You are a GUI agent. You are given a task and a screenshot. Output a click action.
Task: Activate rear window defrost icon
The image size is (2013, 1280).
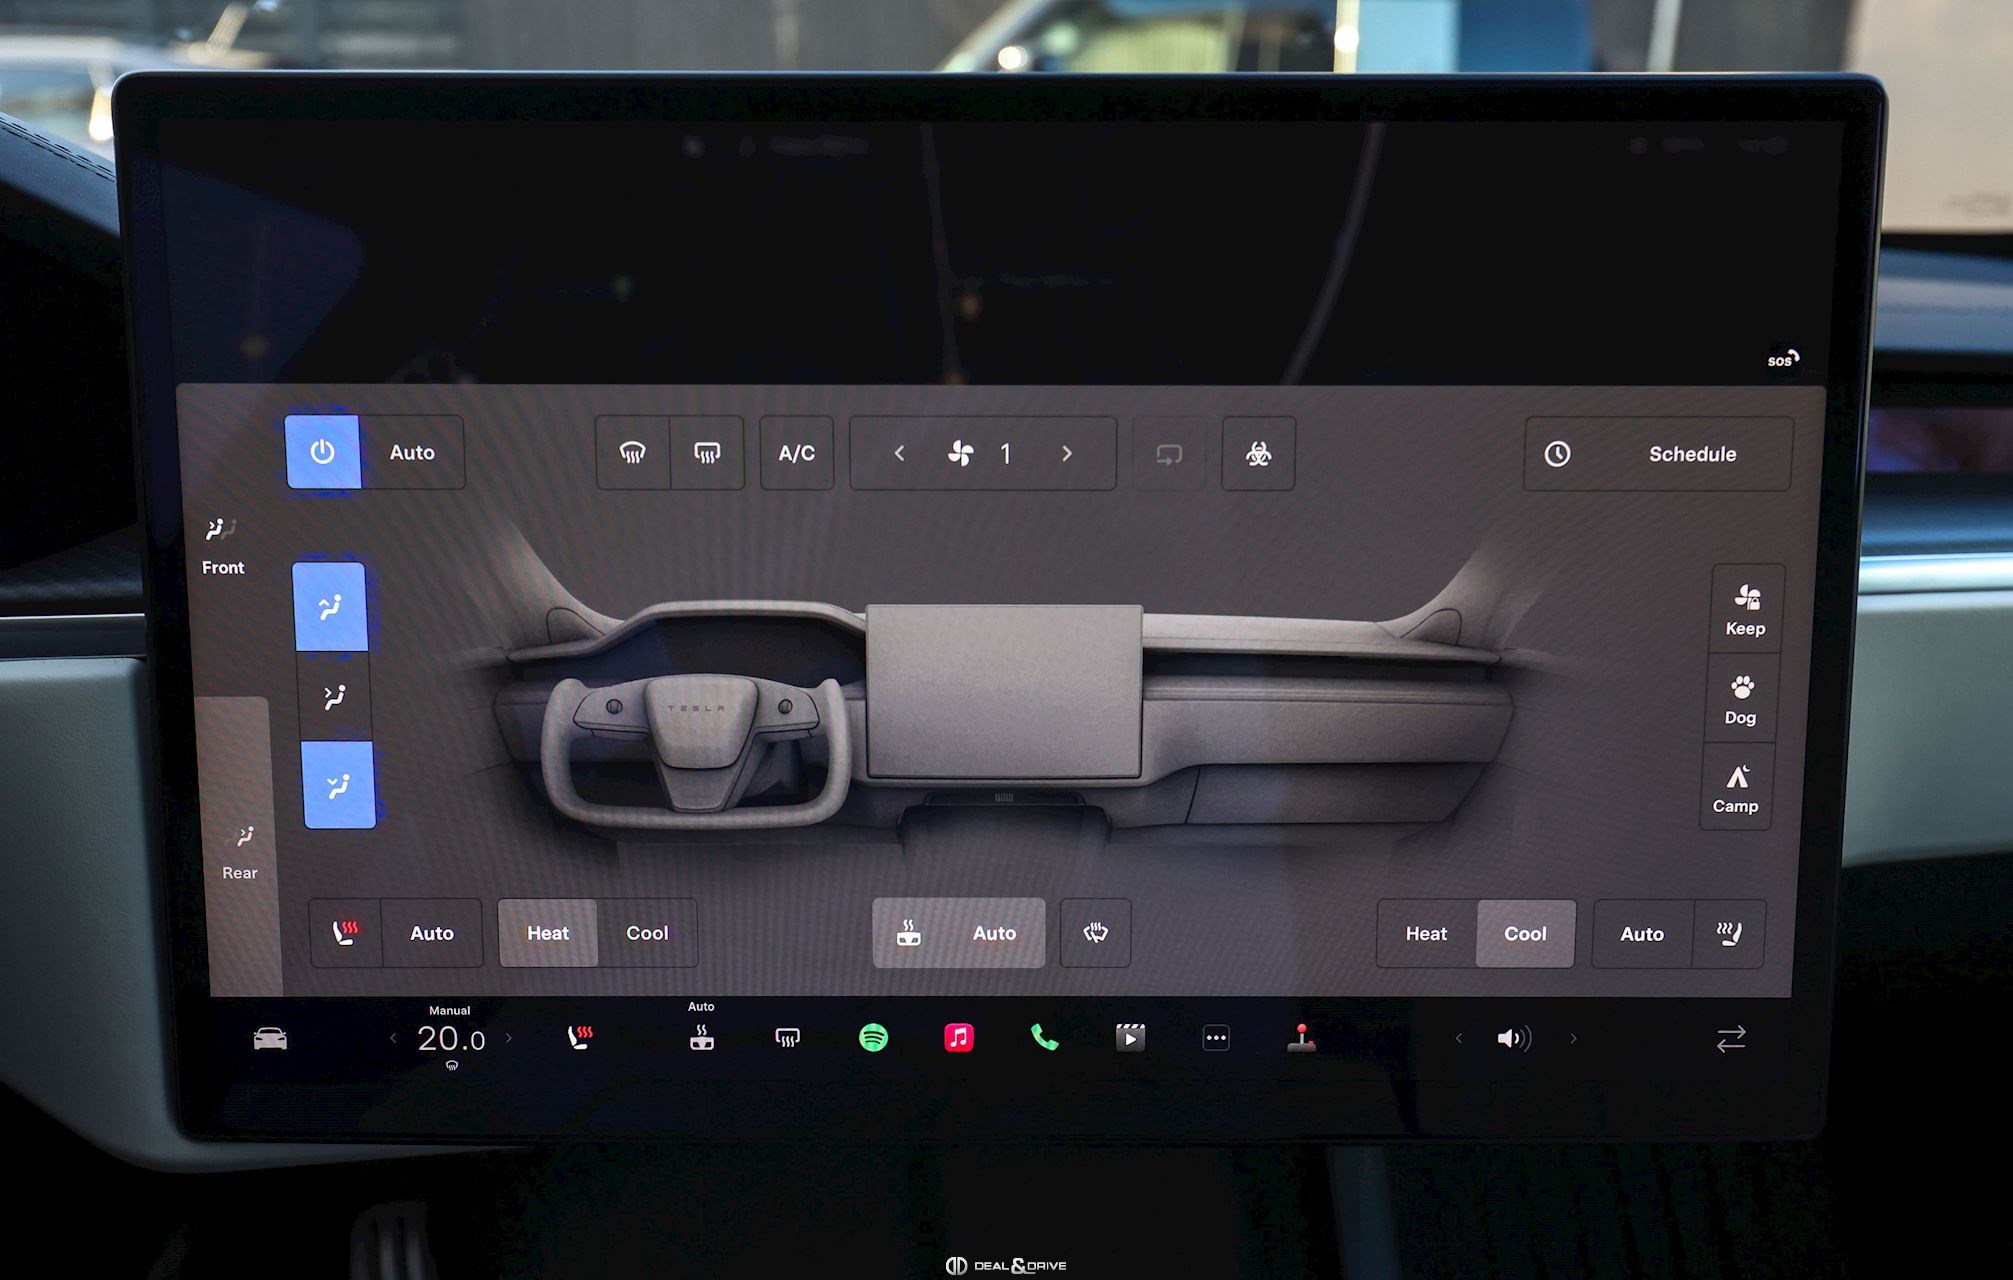[x=707, y=453]
